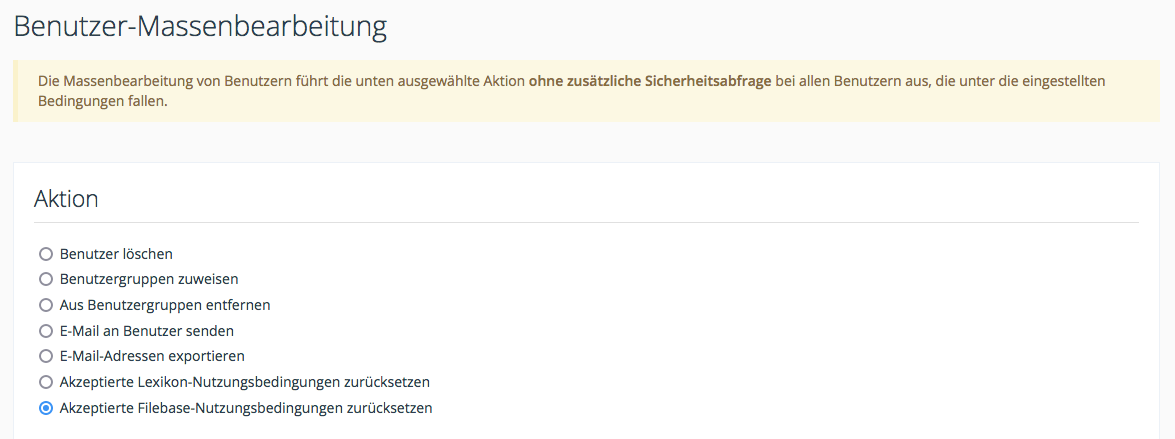This screenshot has height=439, width=1175.
Task: Click the "E-Mail an Benutzer senden" label
Action: (x=147, y=330)
